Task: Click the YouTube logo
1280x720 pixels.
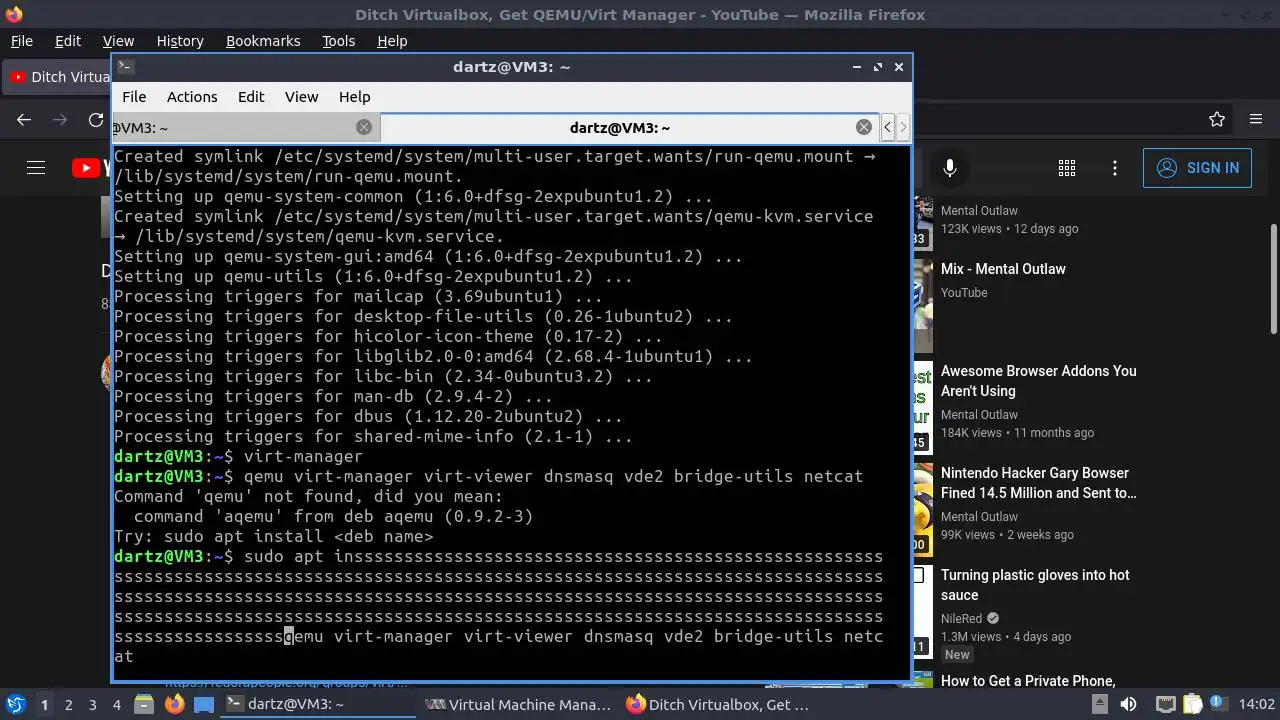Action: coord(91,168)
